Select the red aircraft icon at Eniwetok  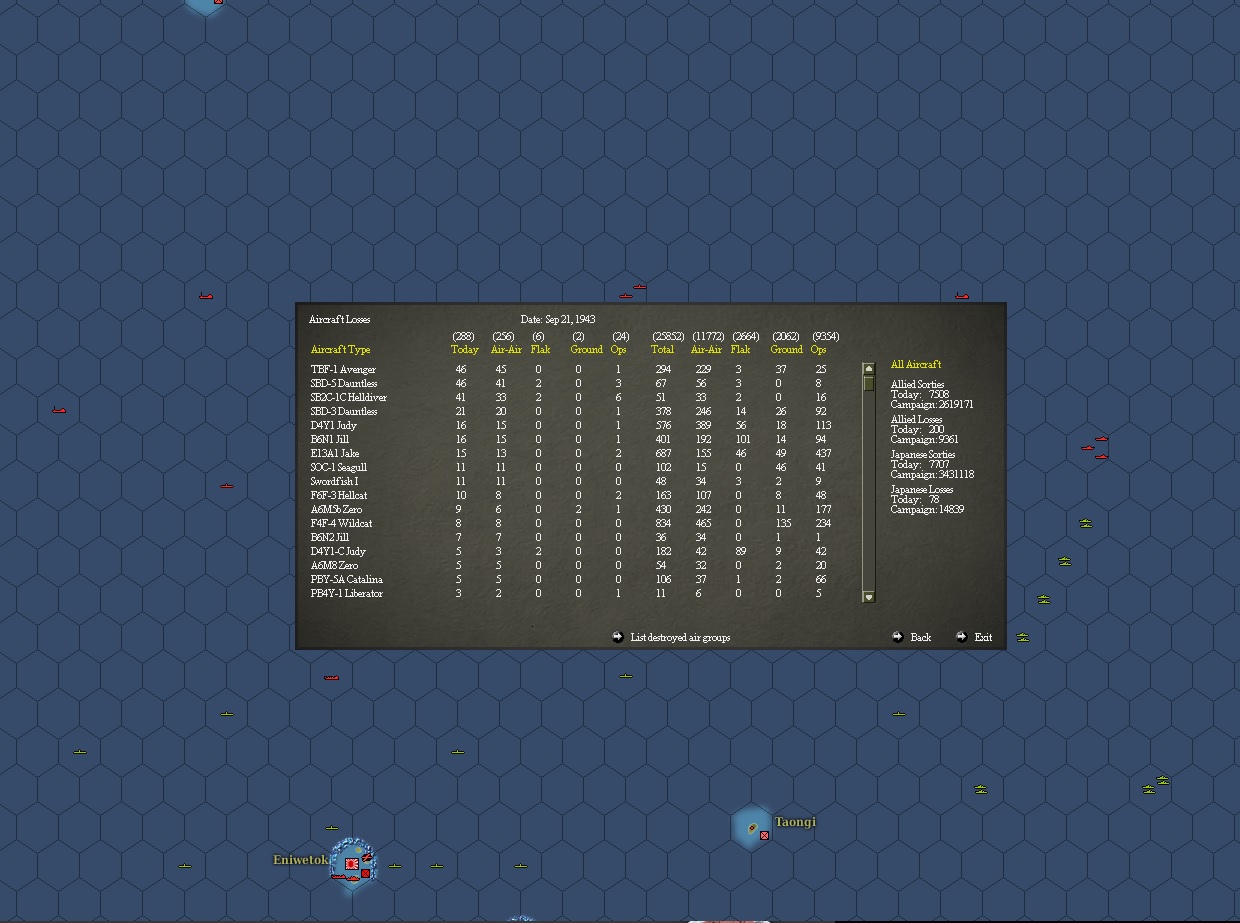tap(367, 857)
